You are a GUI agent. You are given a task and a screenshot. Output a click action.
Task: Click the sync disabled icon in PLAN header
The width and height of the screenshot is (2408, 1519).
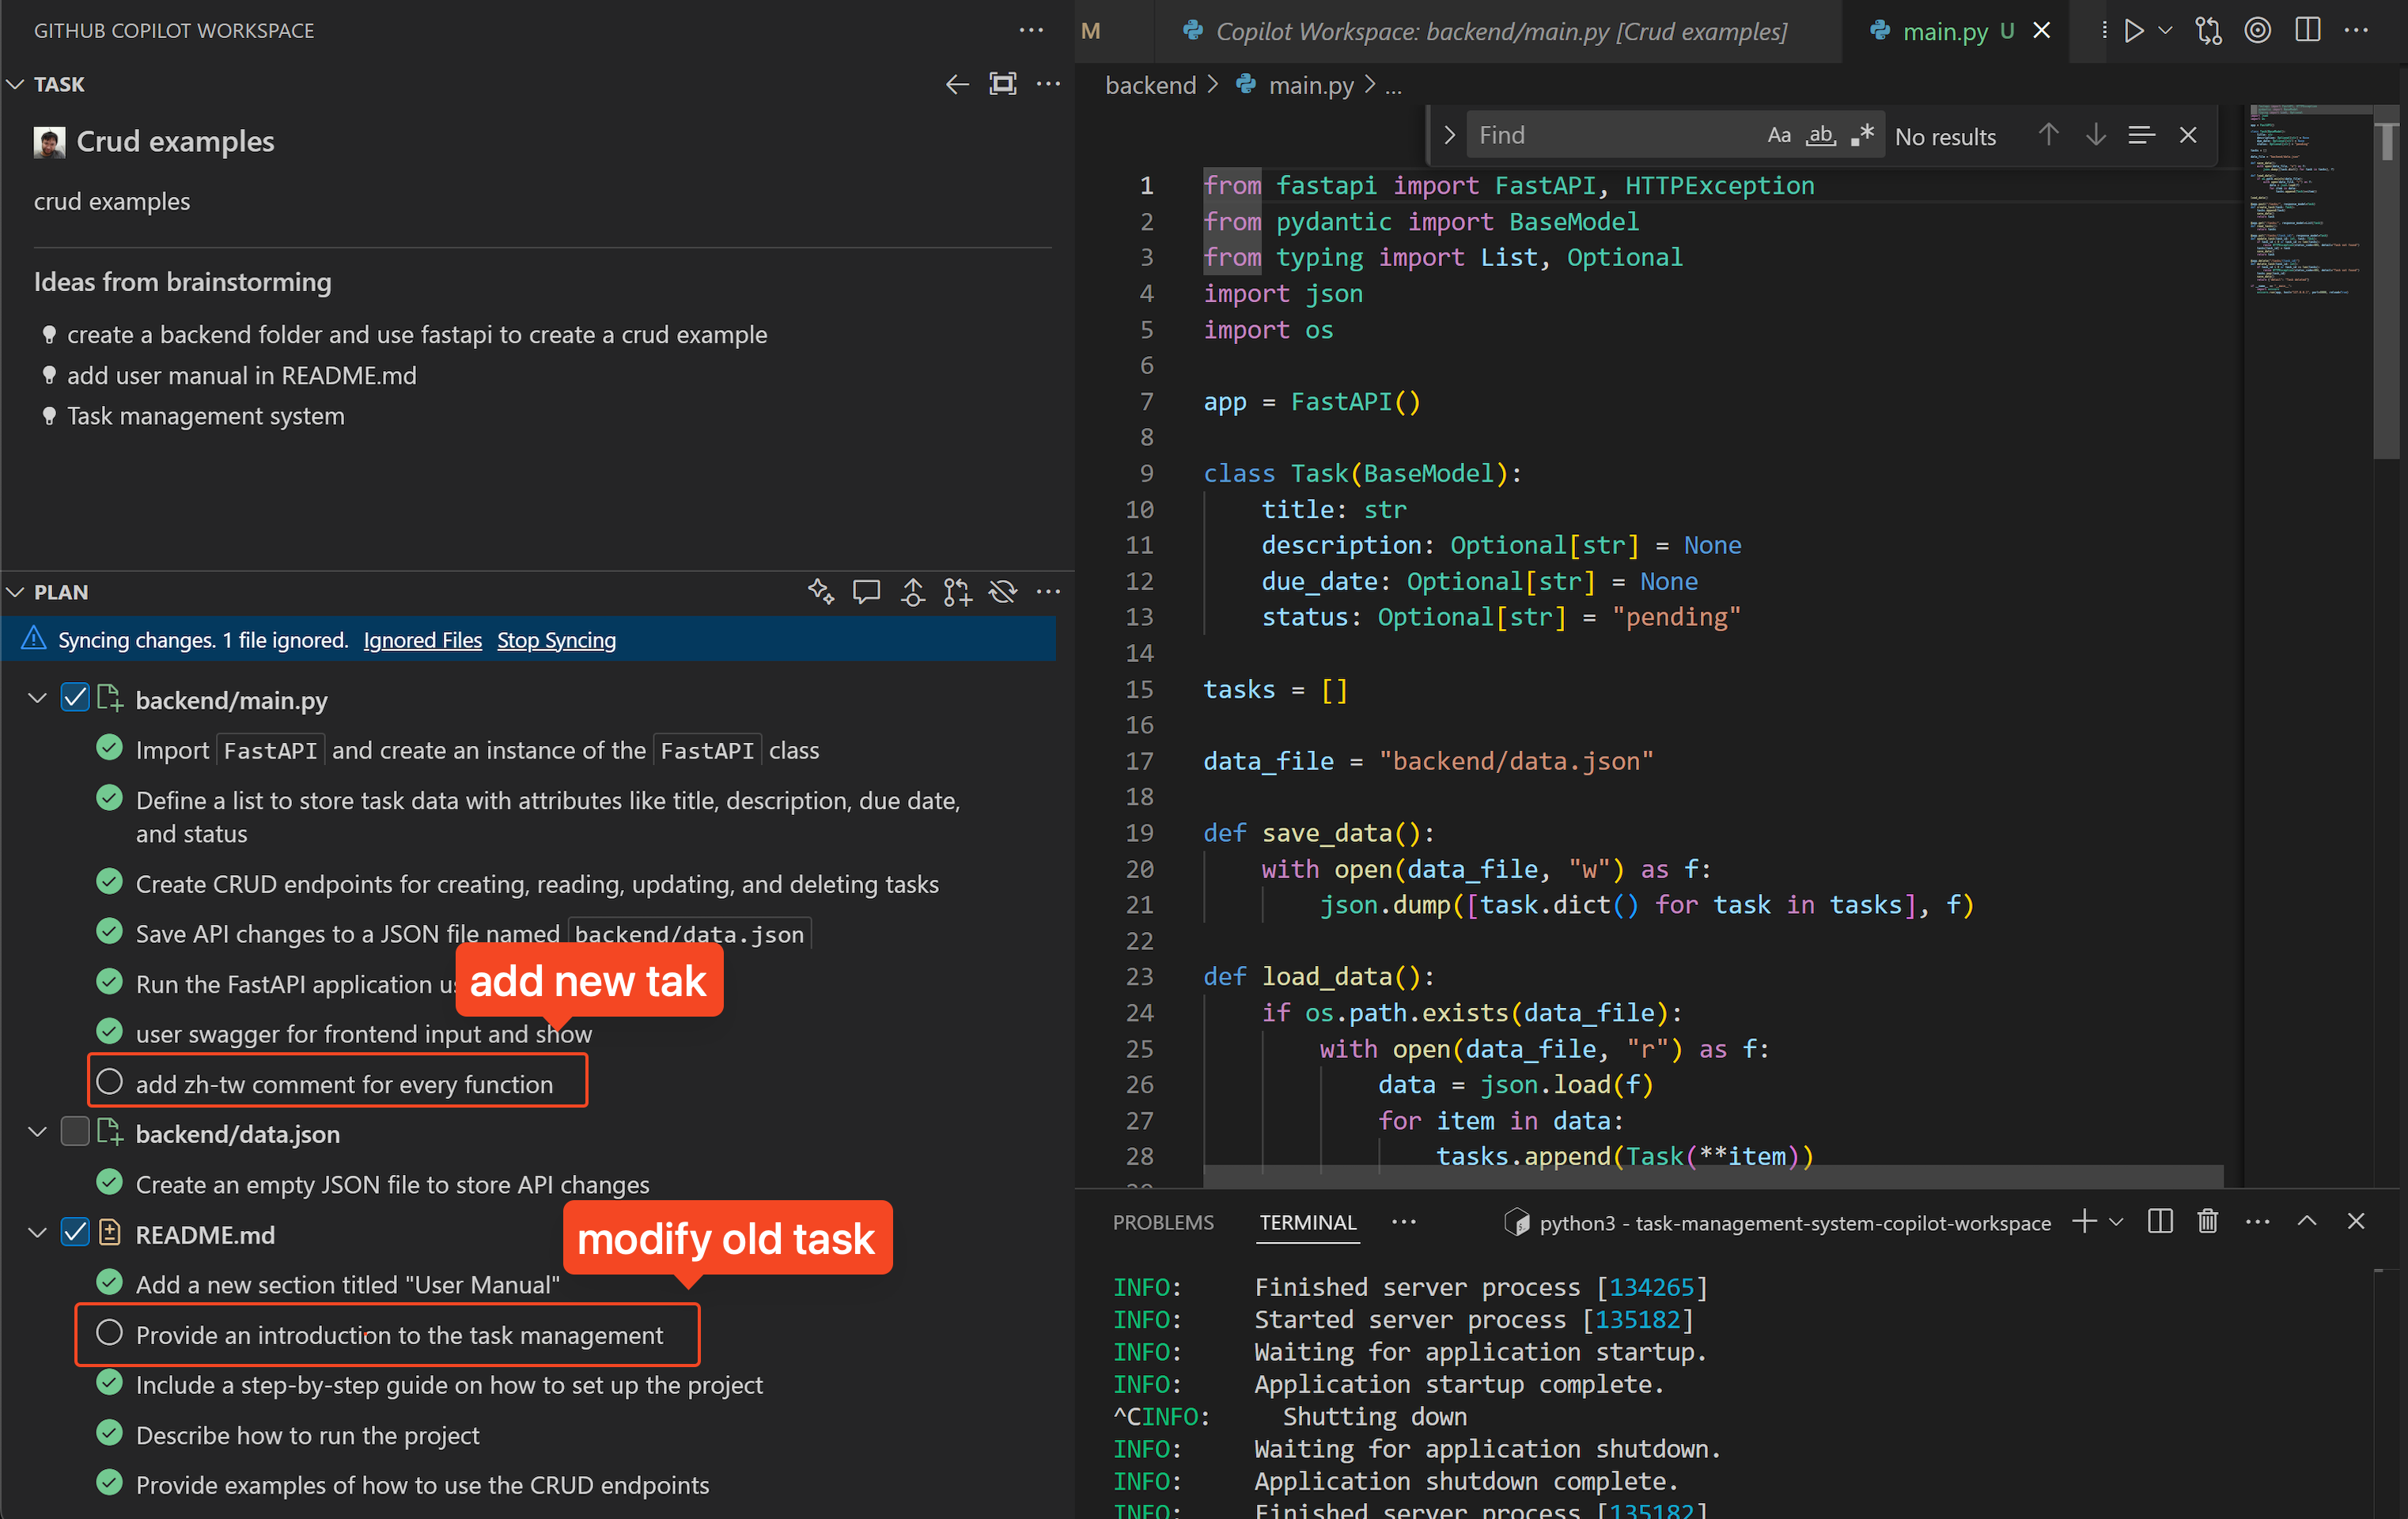pos(1002,592)
